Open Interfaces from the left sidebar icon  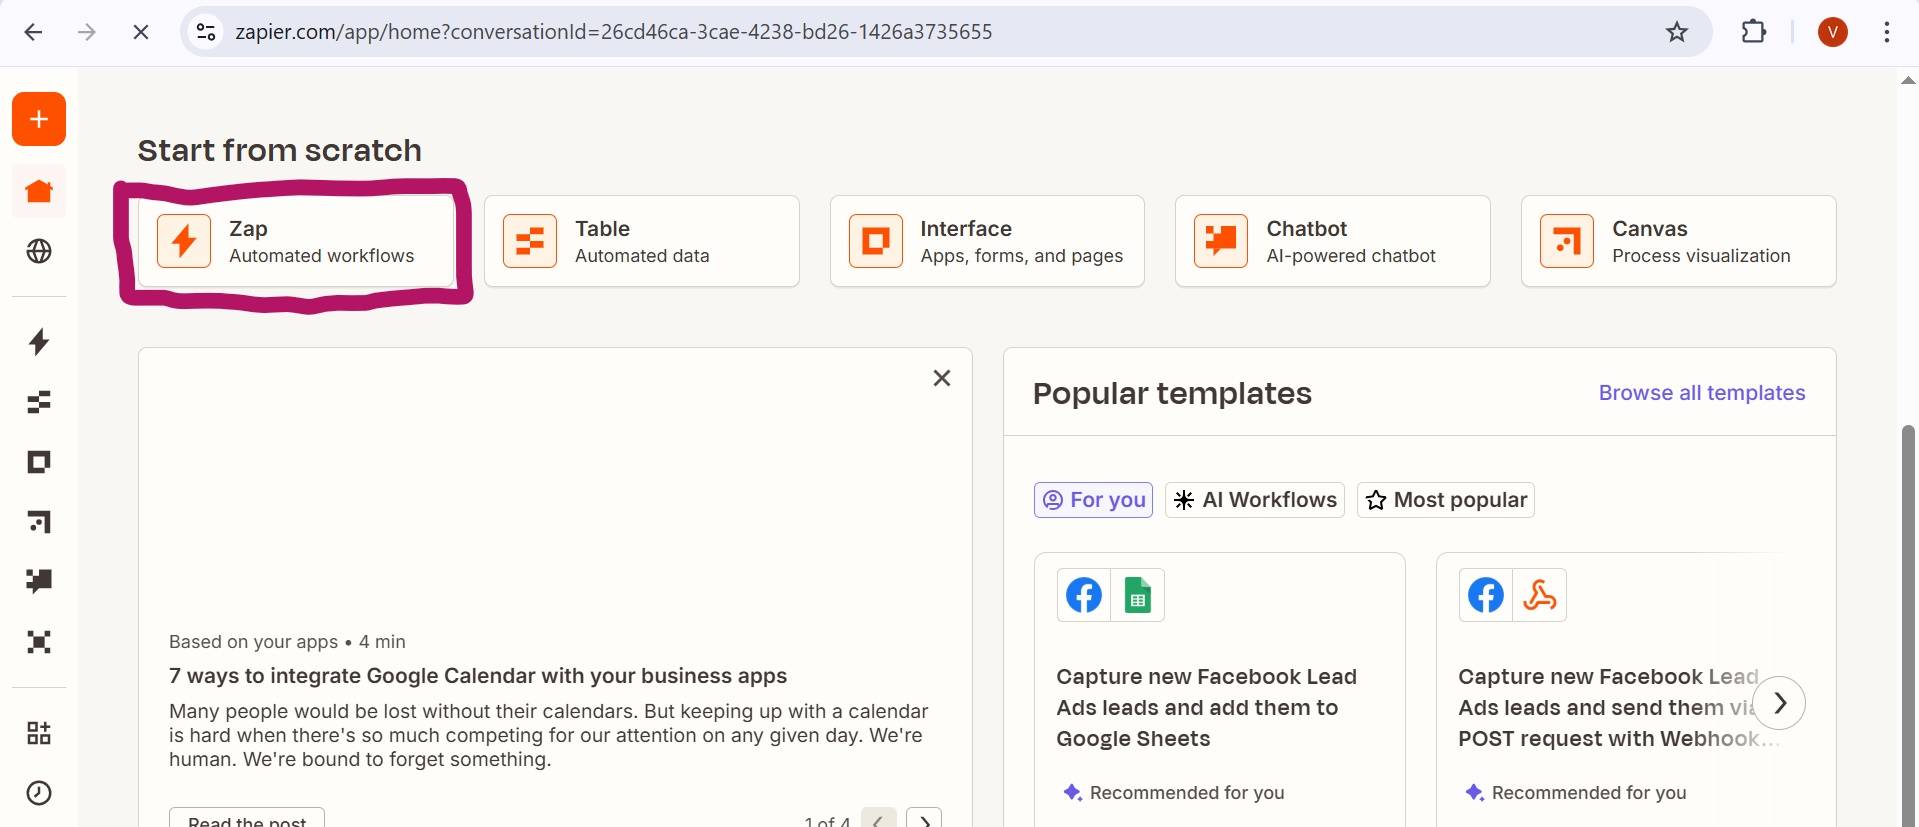[39, 462]
